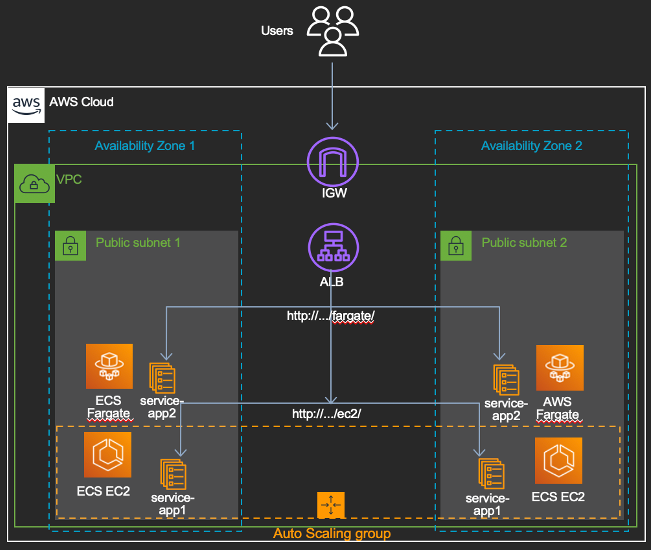The height and width of the screenshot is (550, 652).
Task: Click the orange Auto Scaling group icon
Action: click(331, 505)
